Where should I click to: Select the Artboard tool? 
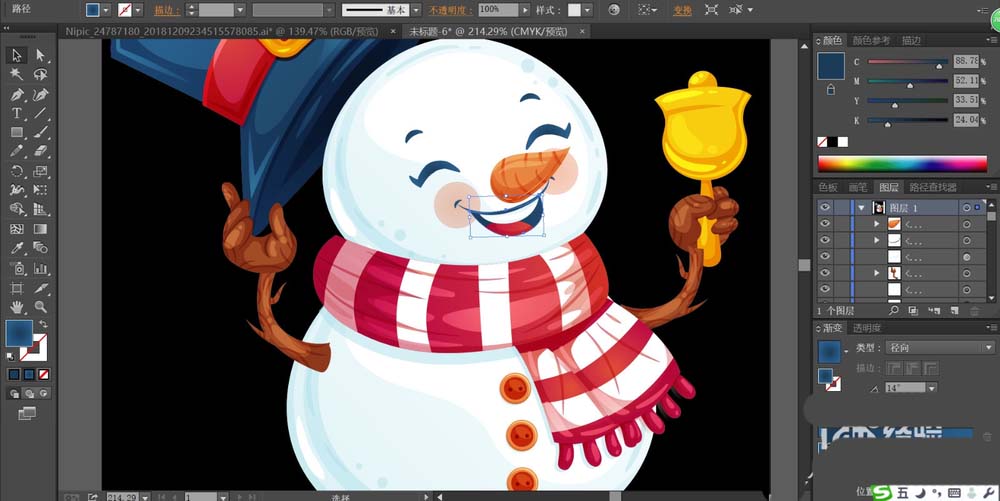[x=17, y=288]
